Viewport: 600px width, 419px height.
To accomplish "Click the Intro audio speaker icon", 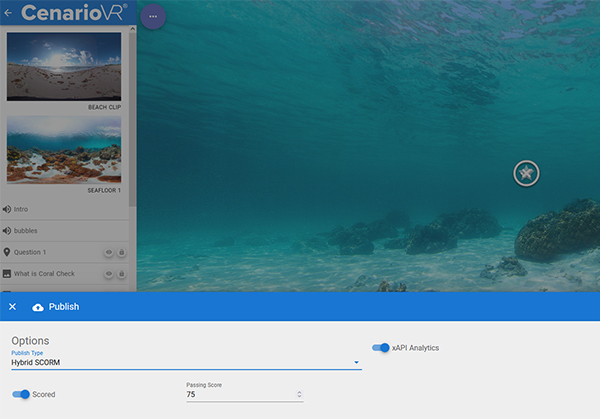I will 7,209.
